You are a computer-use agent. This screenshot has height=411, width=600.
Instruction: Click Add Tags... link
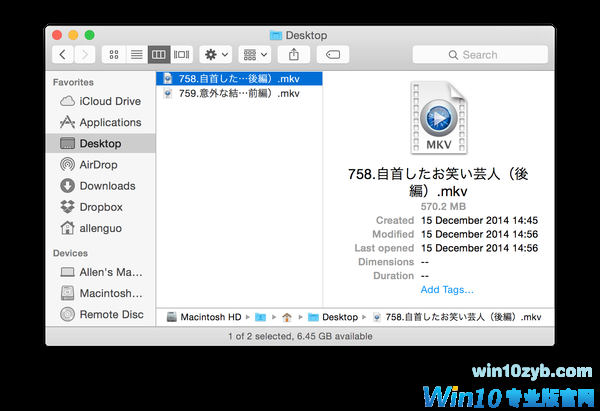(x=447, y=290)
